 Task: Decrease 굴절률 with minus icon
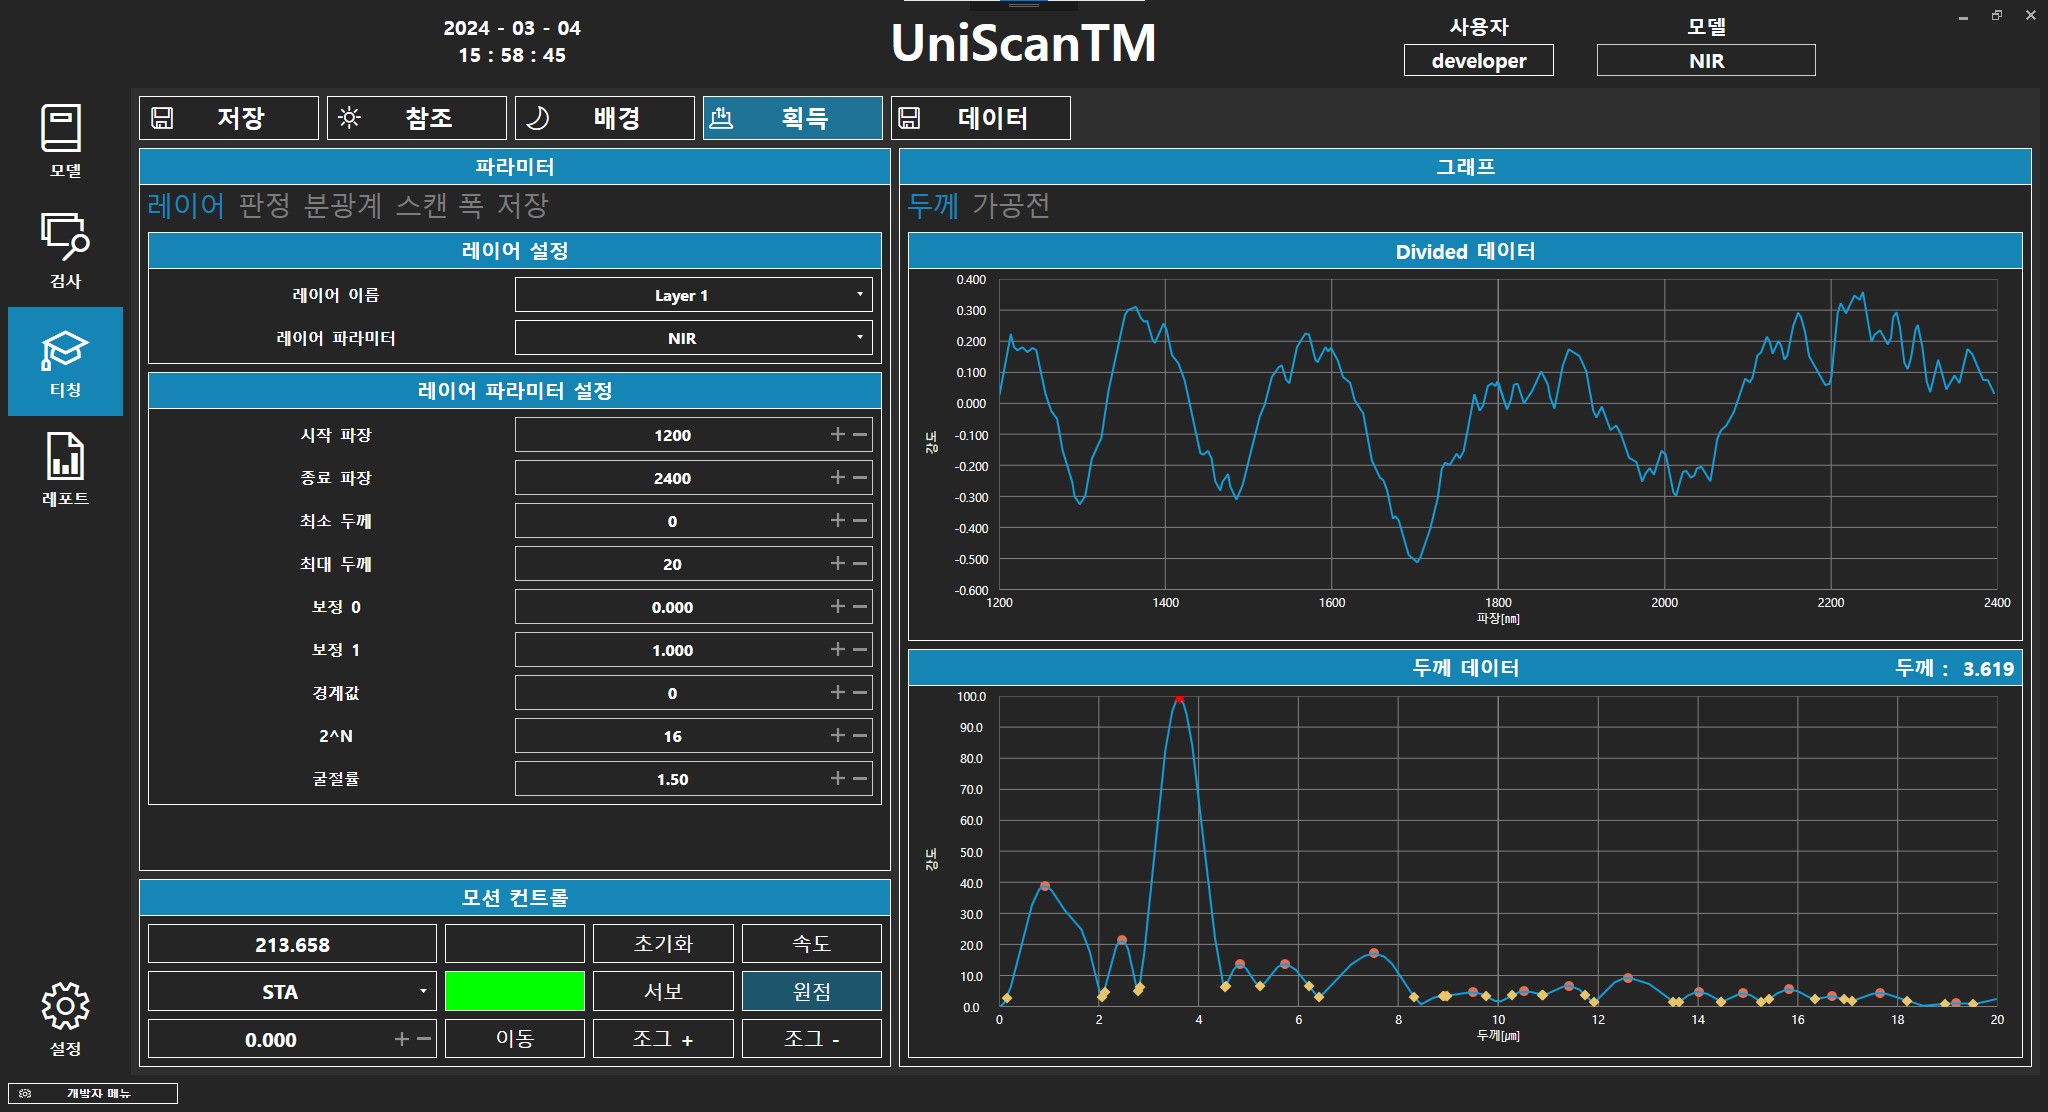(860, 778)
